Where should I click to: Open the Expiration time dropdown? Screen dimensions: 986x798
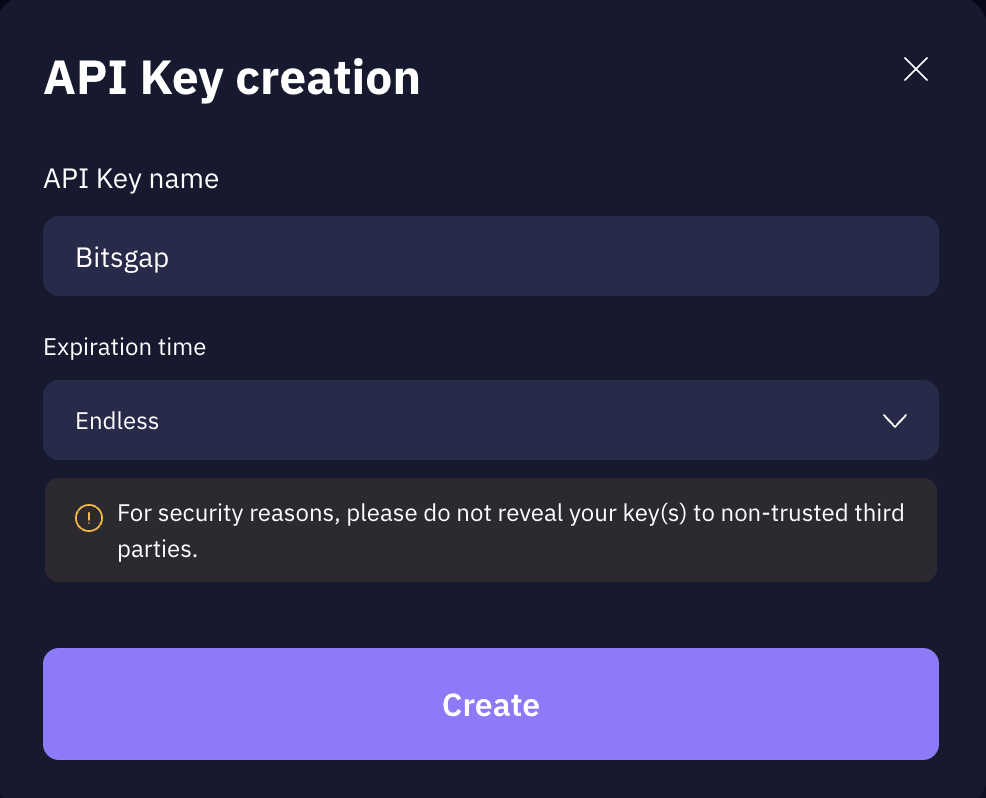490,420
